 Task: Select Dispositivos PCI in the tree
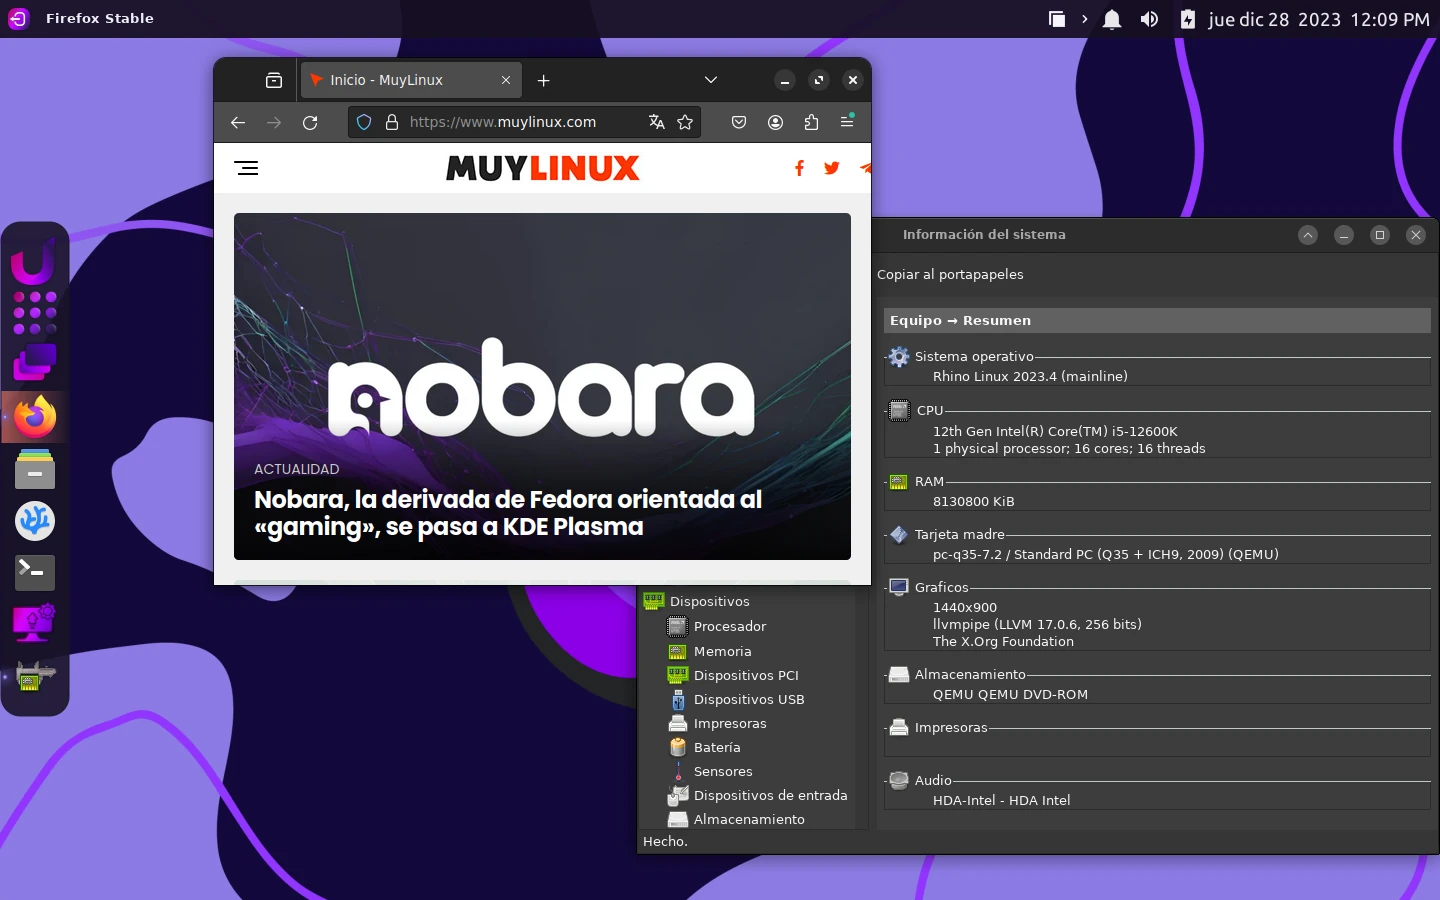click(746, 675)
